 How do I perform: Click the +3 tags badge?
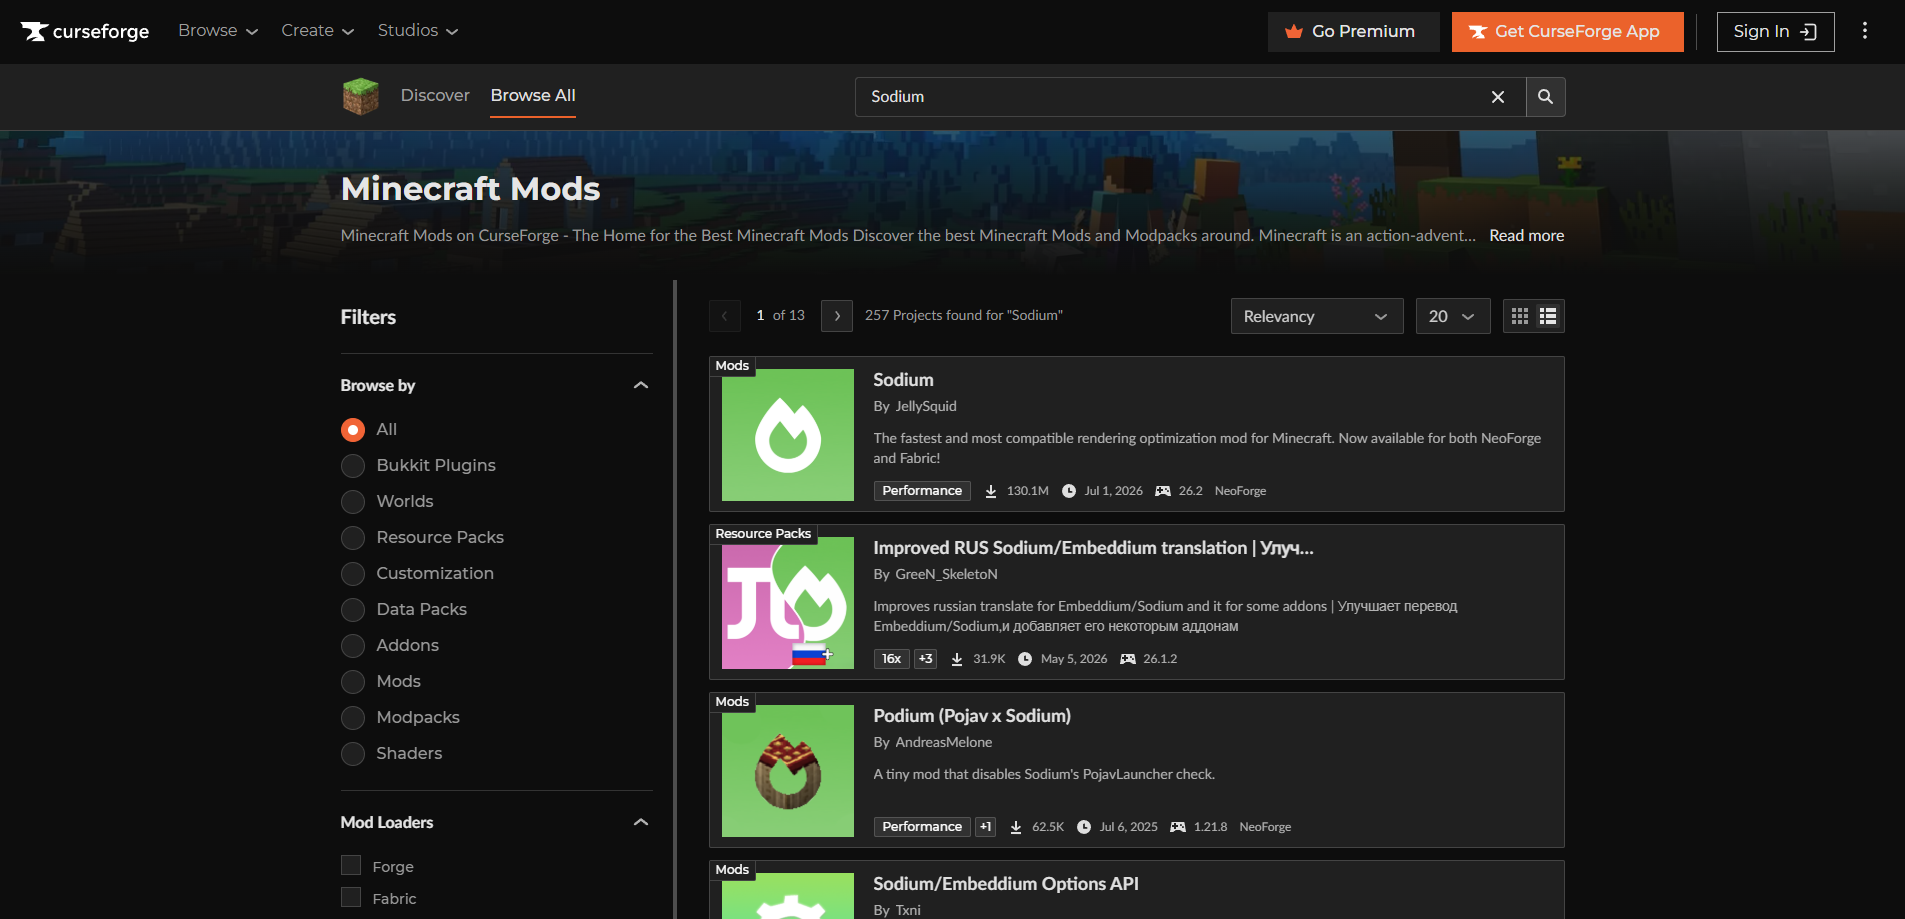click(925, 659)
